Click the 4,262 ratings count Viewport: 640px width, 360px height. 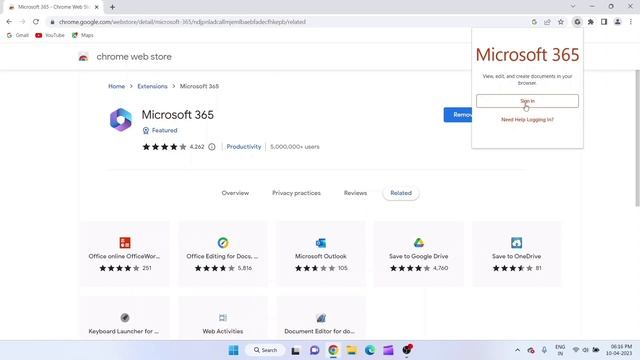[197, 147]
